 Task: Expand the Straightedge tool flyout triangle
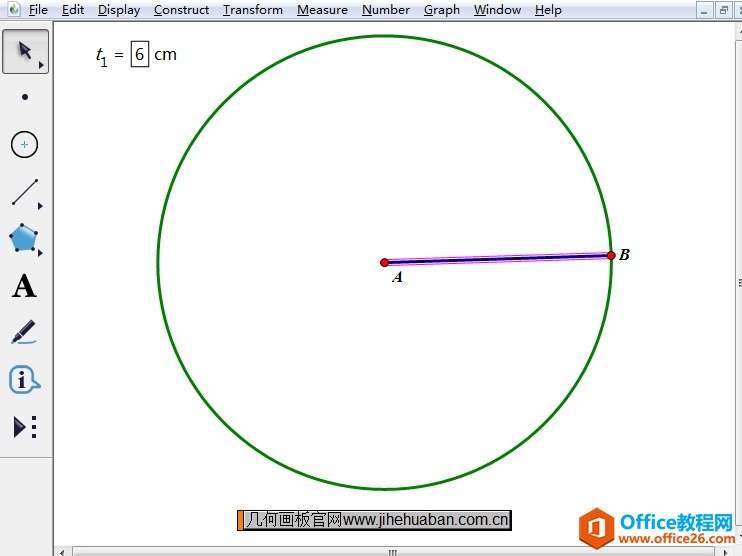pos(40,206)
